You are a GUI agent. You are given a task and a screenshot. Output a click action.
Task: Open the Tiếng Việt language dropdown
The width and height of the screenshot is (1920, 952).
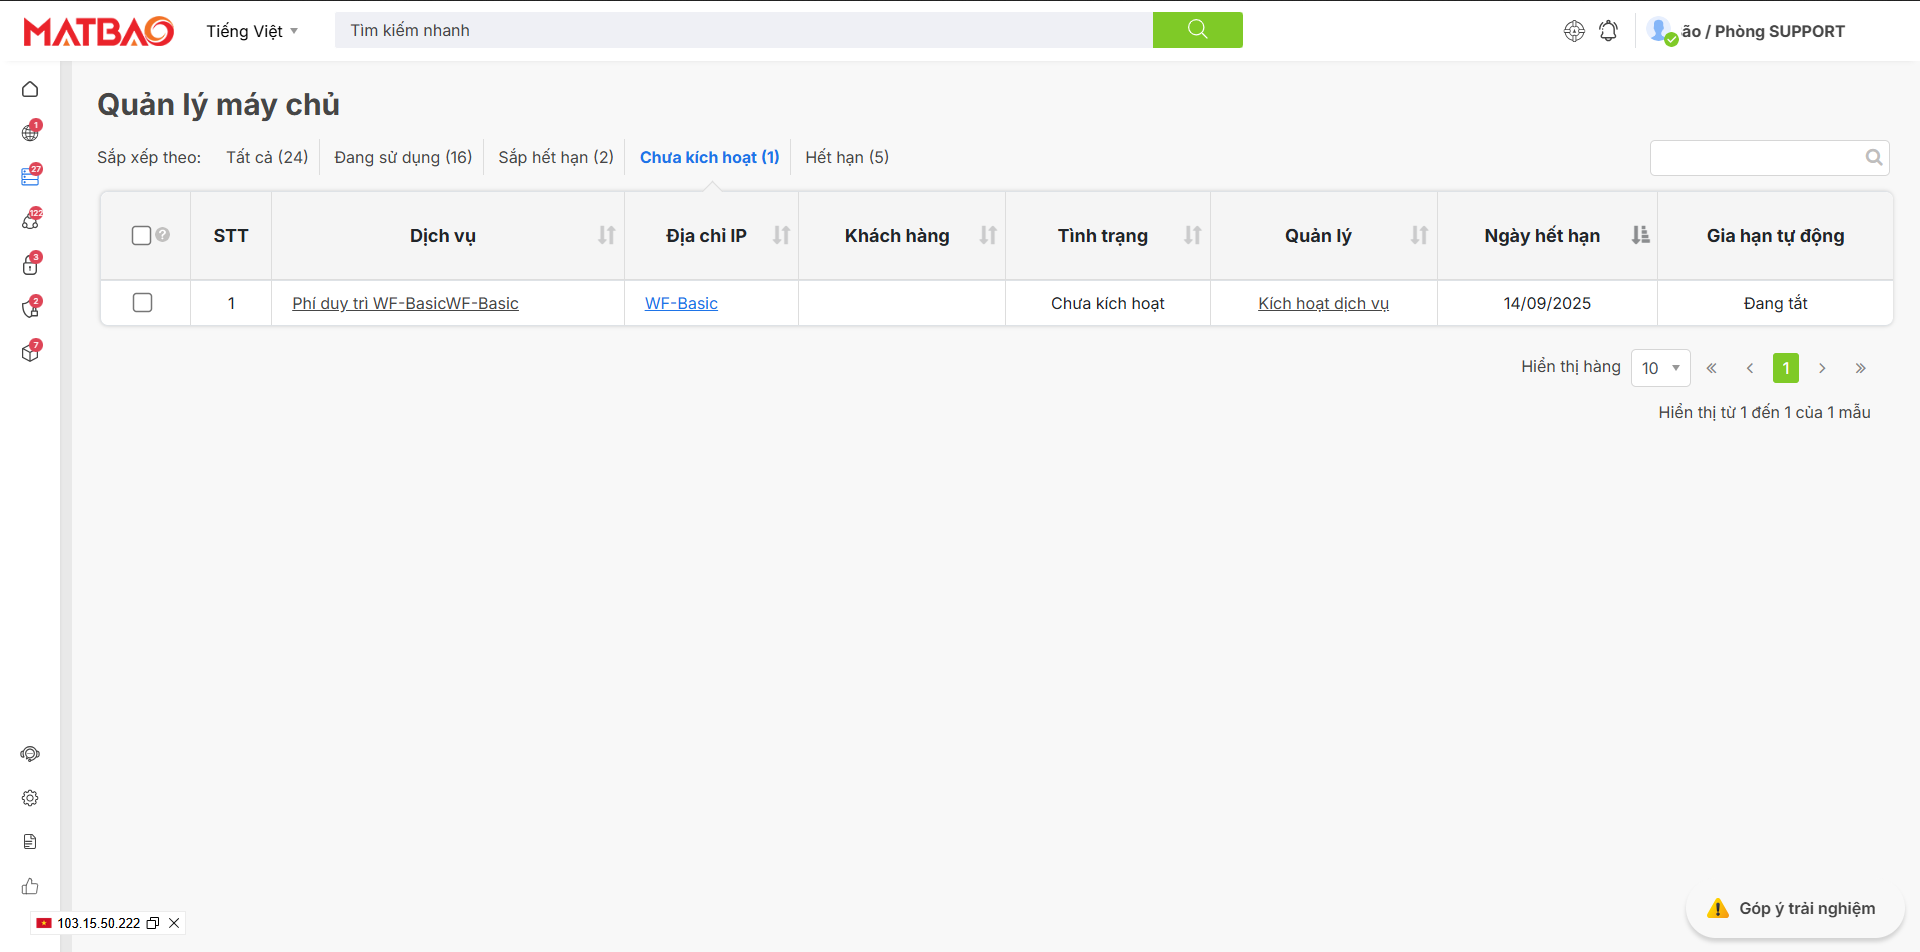click(x=252, y=31)
